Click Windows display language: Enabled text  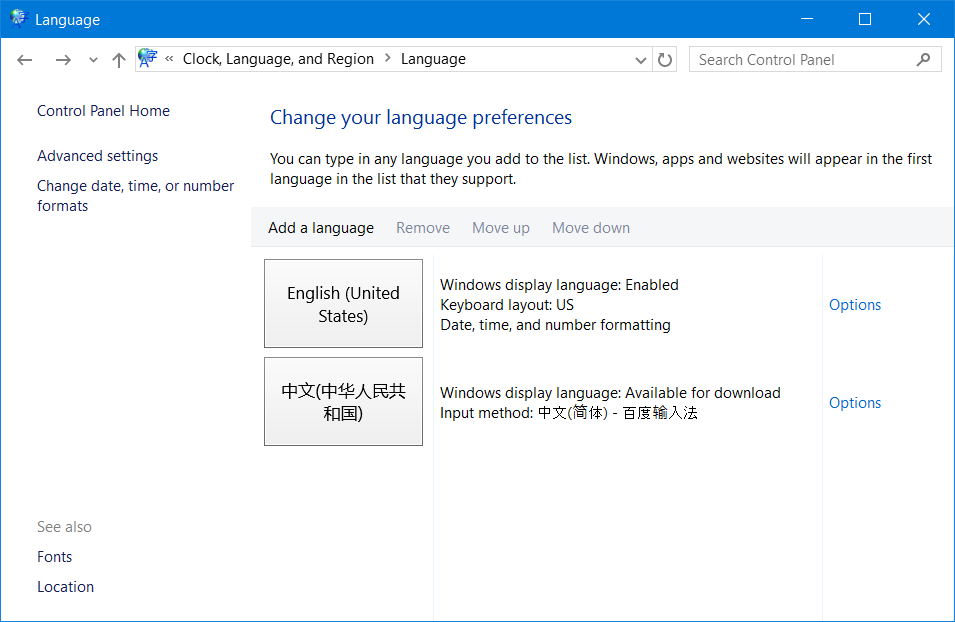pos(559,284)
